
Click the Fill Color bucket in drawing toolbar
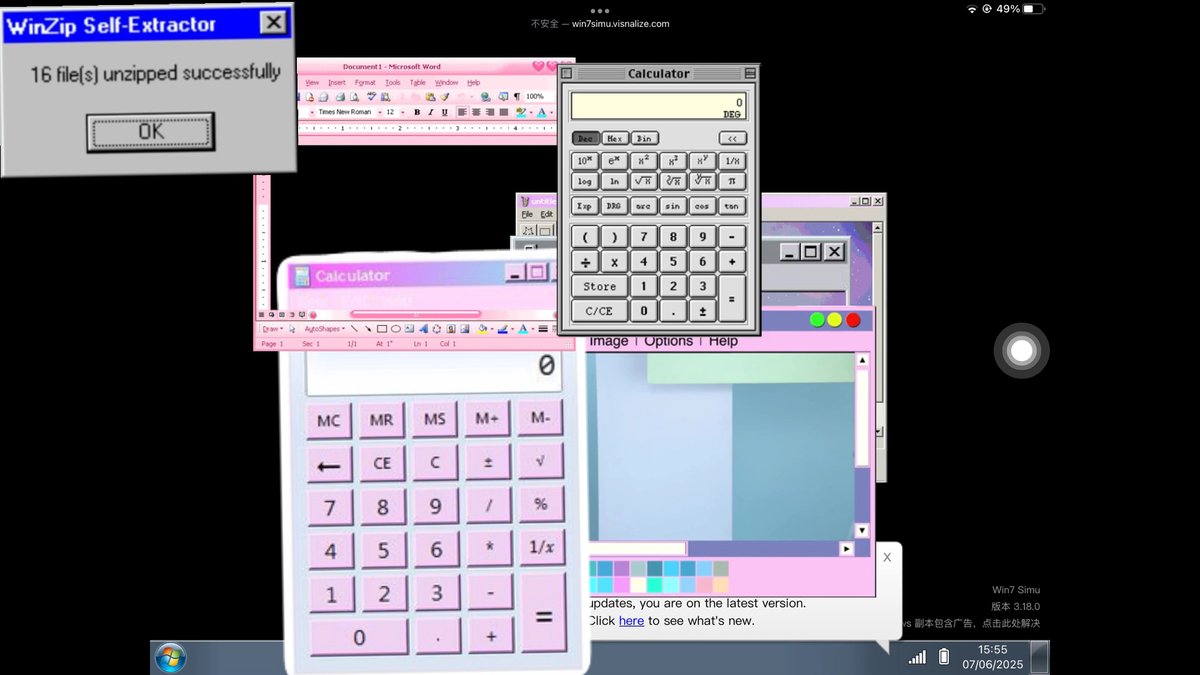[x=482, y=329]
